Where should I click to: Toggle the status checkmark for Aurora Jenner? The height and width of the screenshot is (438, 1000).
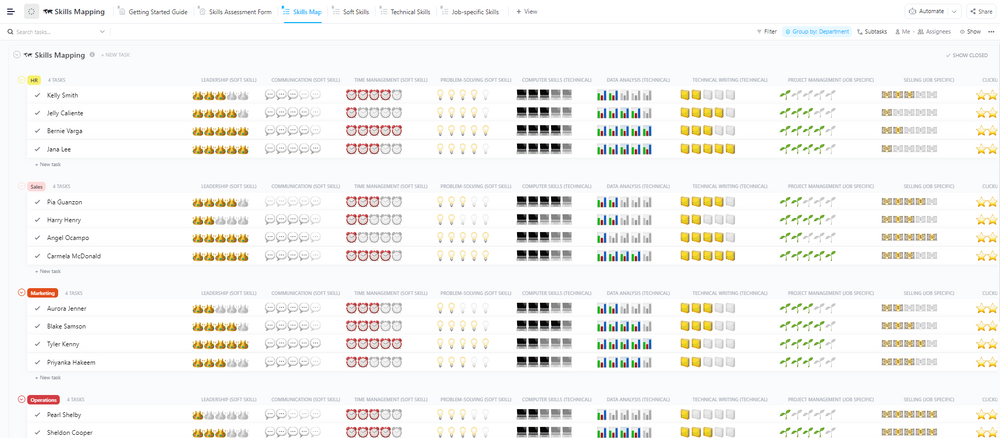(38, 308)
